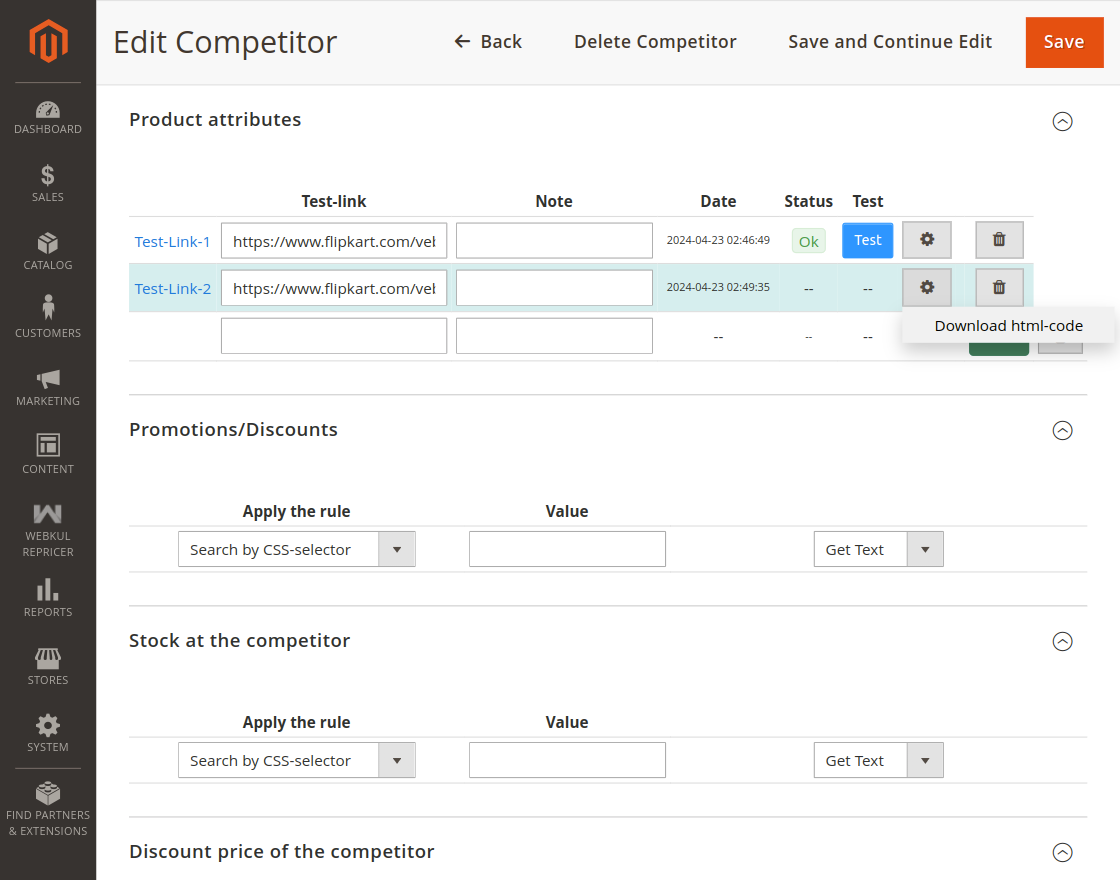Click the Magento logo
The image size is (1120, 880).
click(48, 41)
